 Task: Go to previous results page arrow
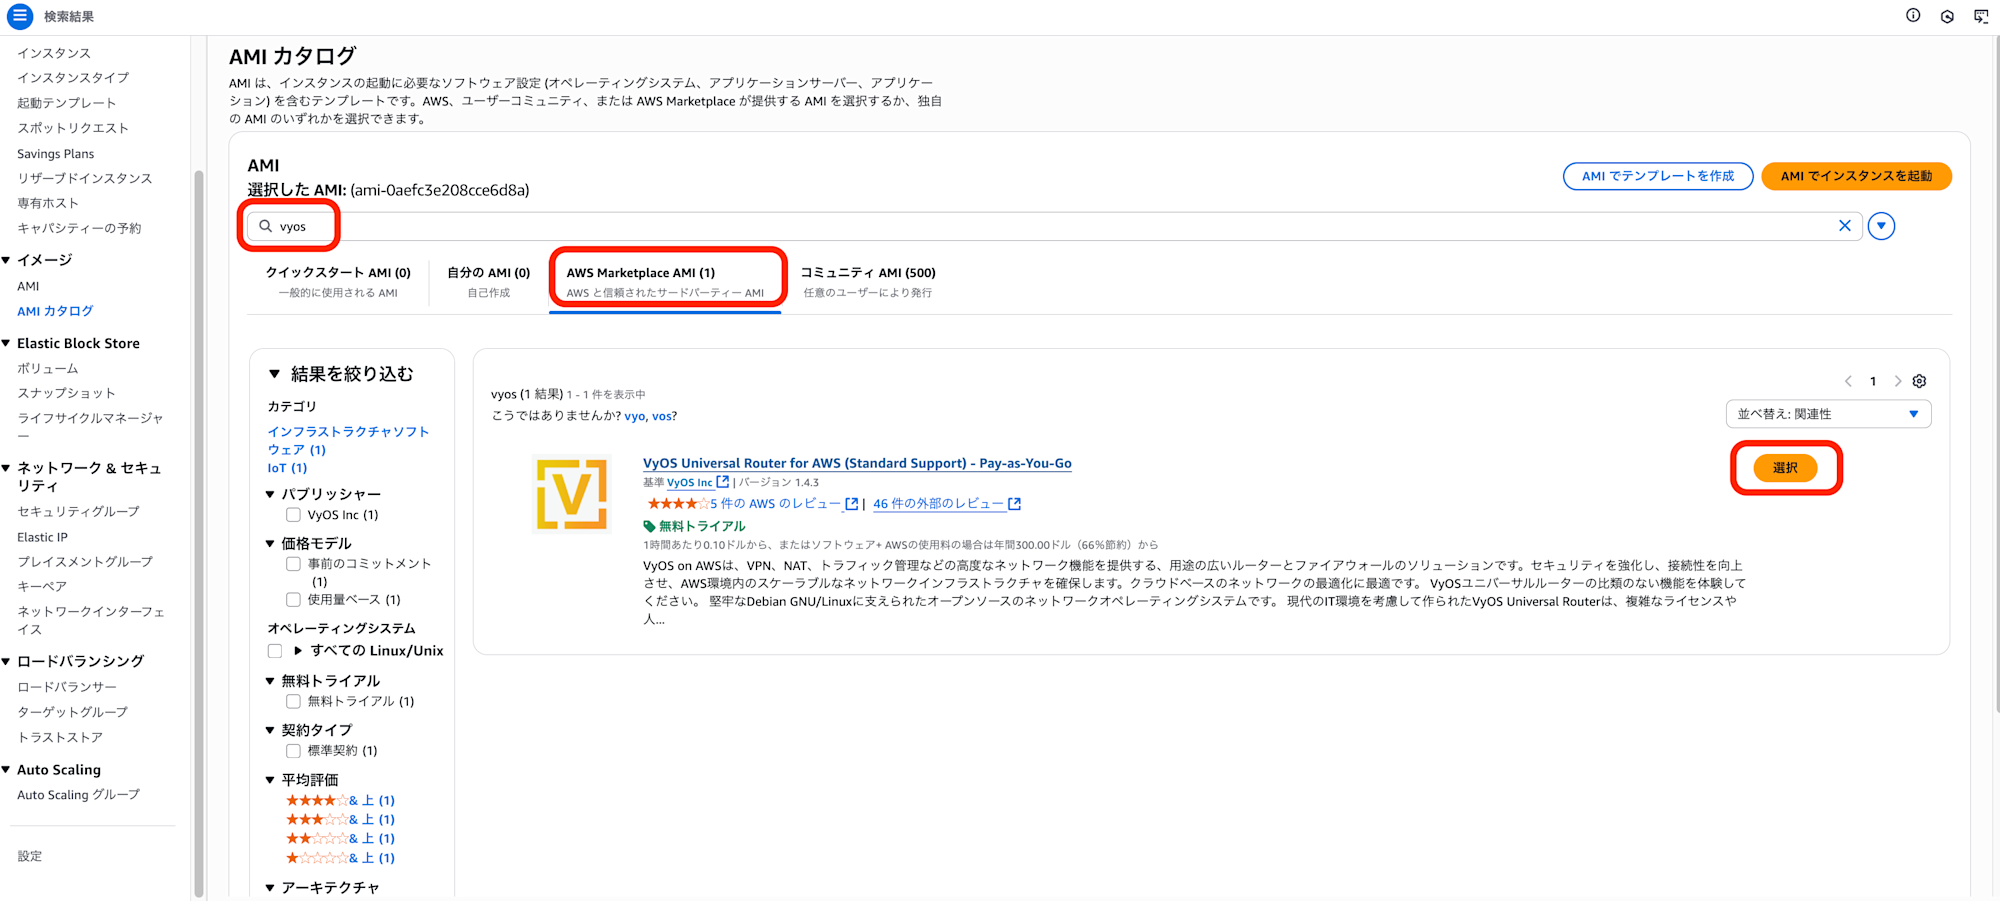click(1848, 381)
